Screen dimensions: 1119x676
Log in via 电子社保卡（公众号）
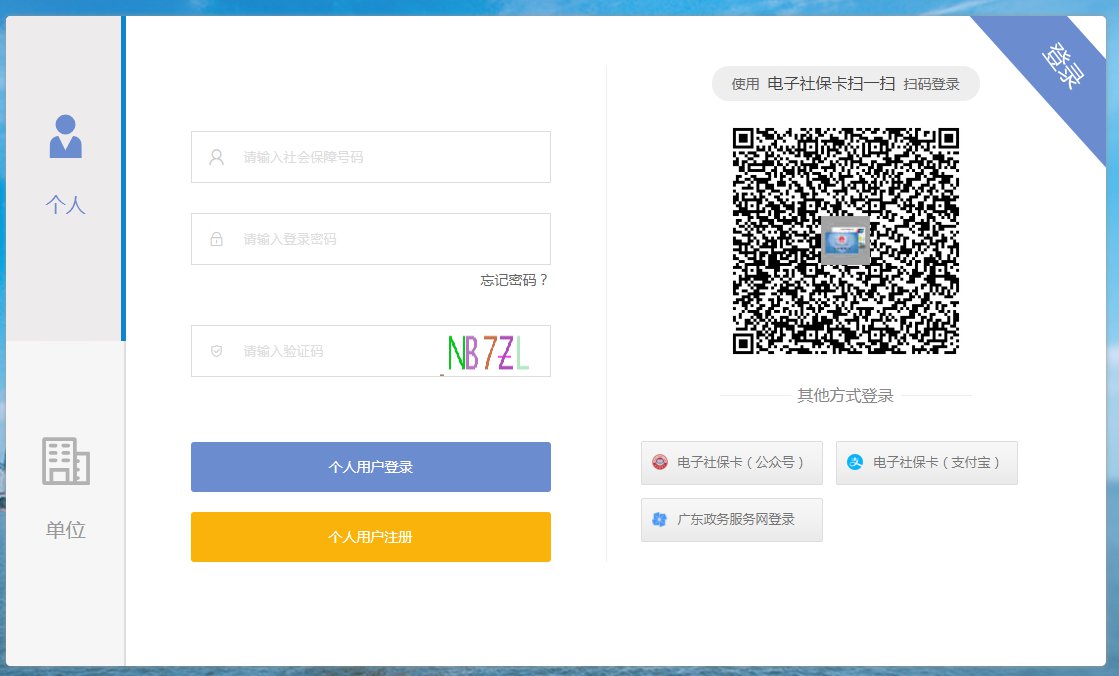coord(731,463)
